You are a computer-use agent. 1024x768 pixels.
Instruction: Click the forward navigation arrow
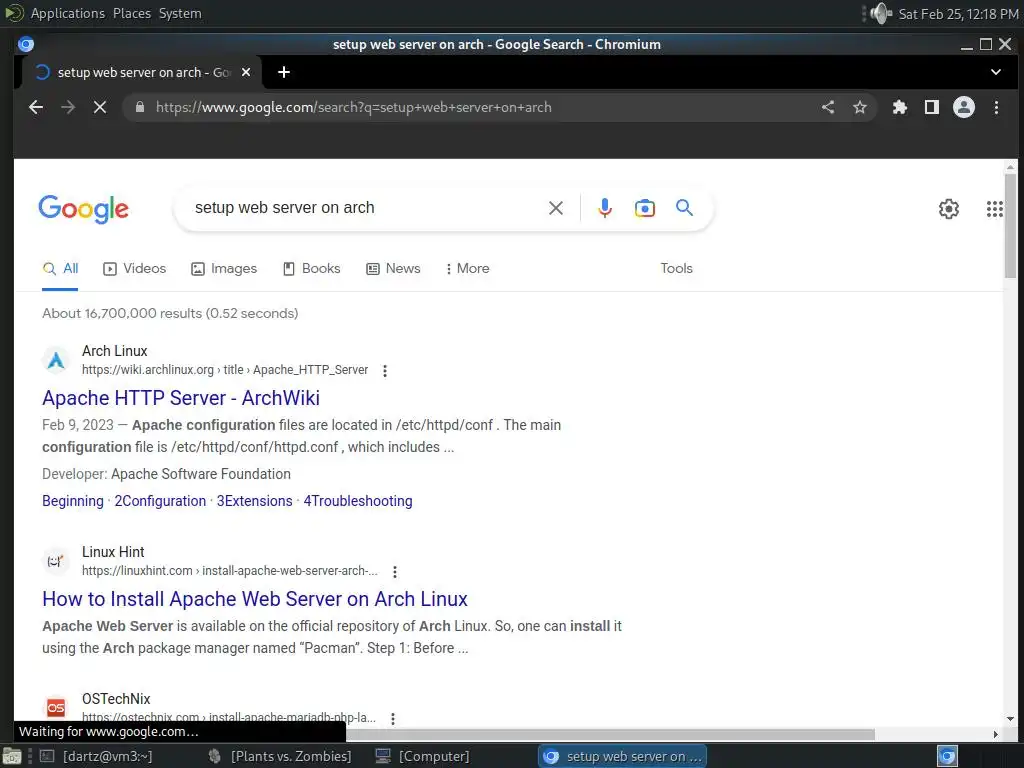pos(68,107)
